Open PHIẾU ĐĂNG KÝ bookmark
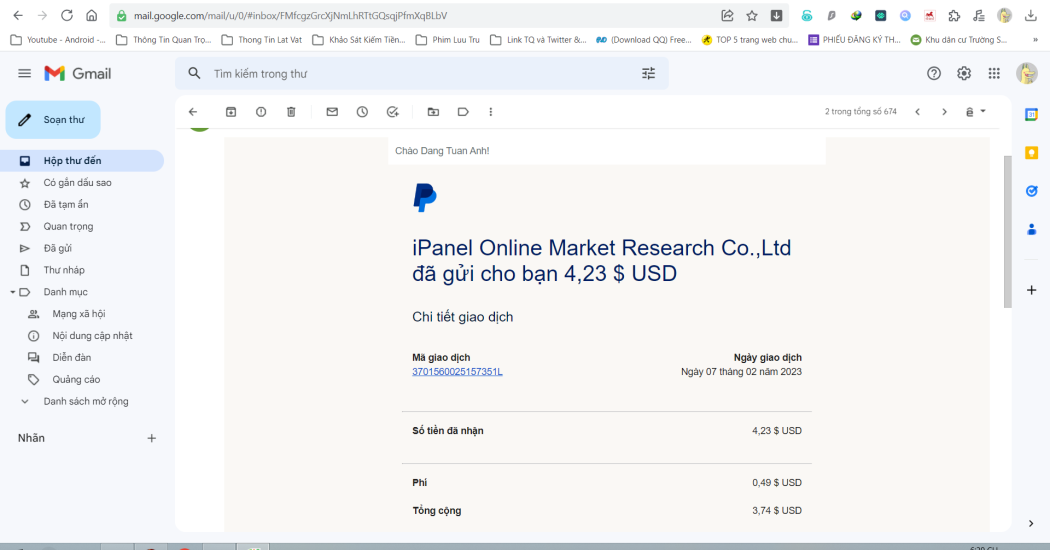Screen dimensions: 1050x550 coord(854,40)
